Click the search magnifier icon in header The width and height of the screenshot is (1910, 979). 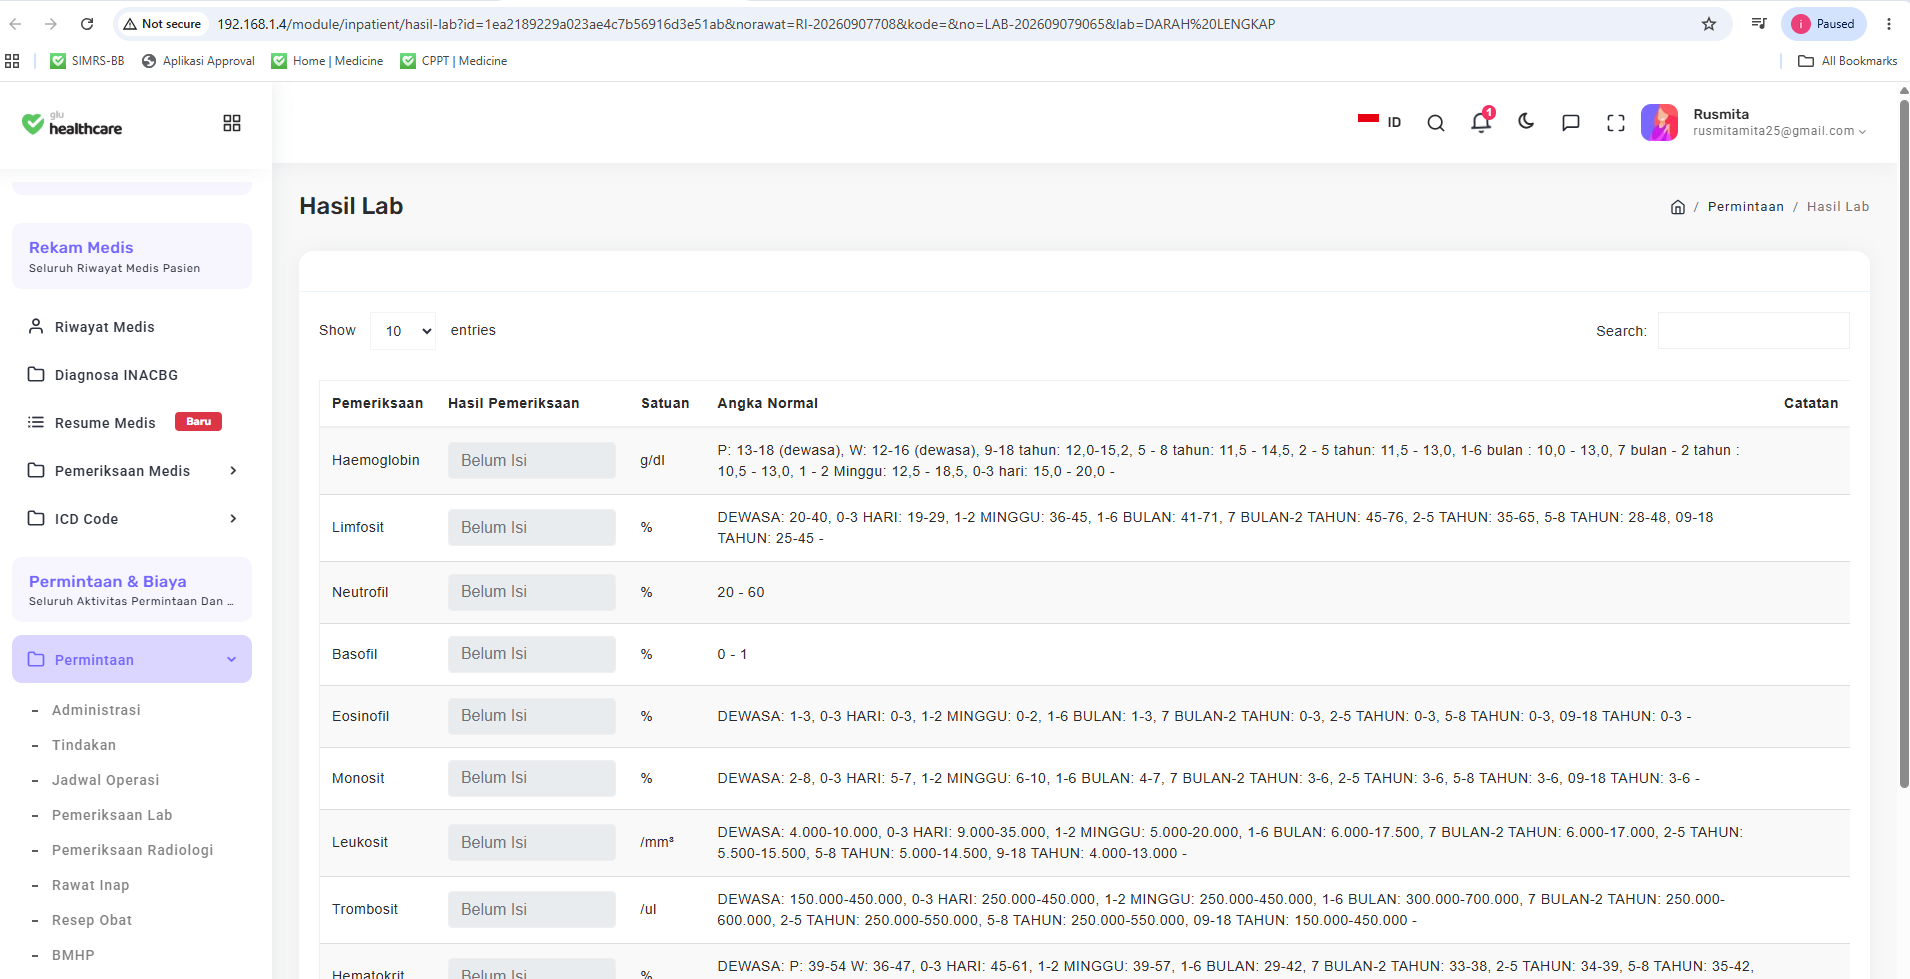(x=1436, y=123)
